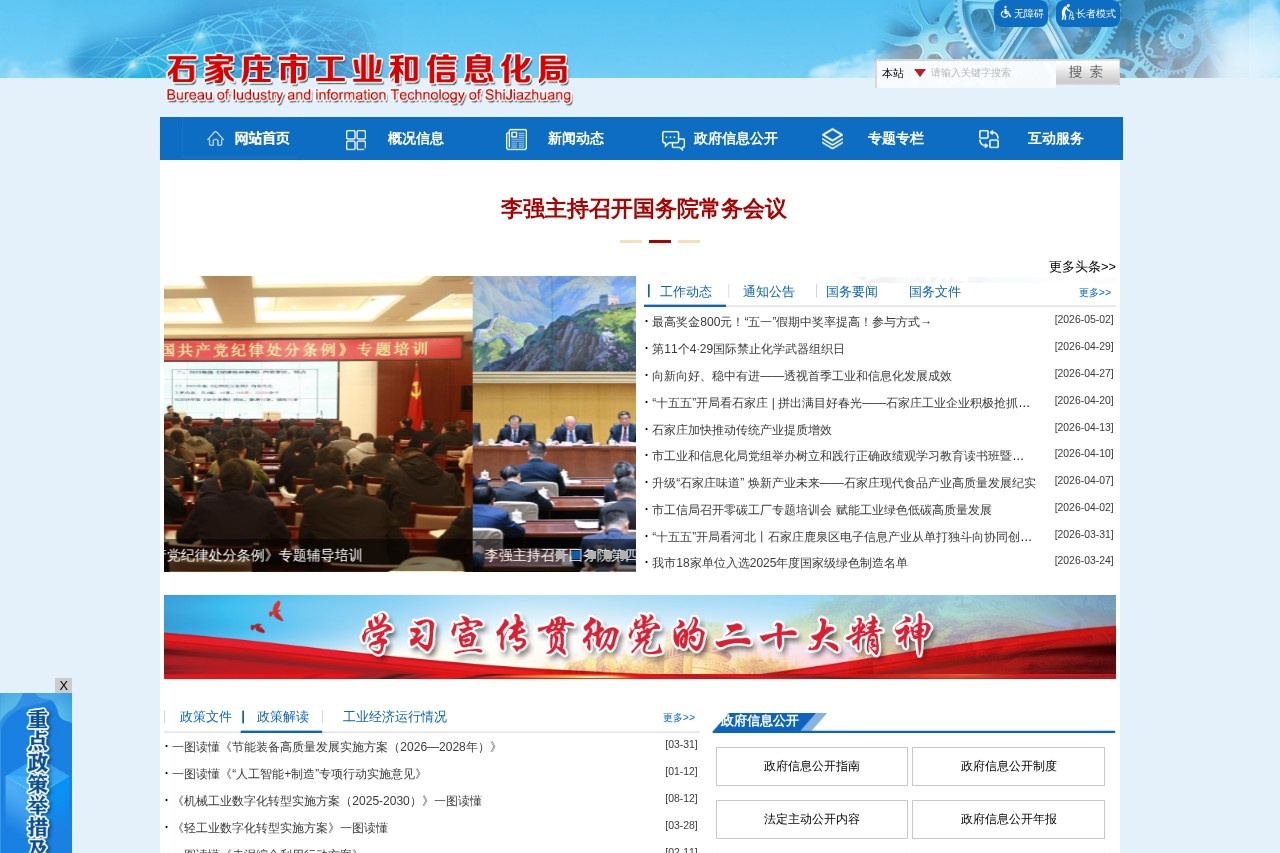Open news 最高奖金800元 五一假期中奖率提高
The height and width of the screenshot is (853, 1280).
point(792,322)
